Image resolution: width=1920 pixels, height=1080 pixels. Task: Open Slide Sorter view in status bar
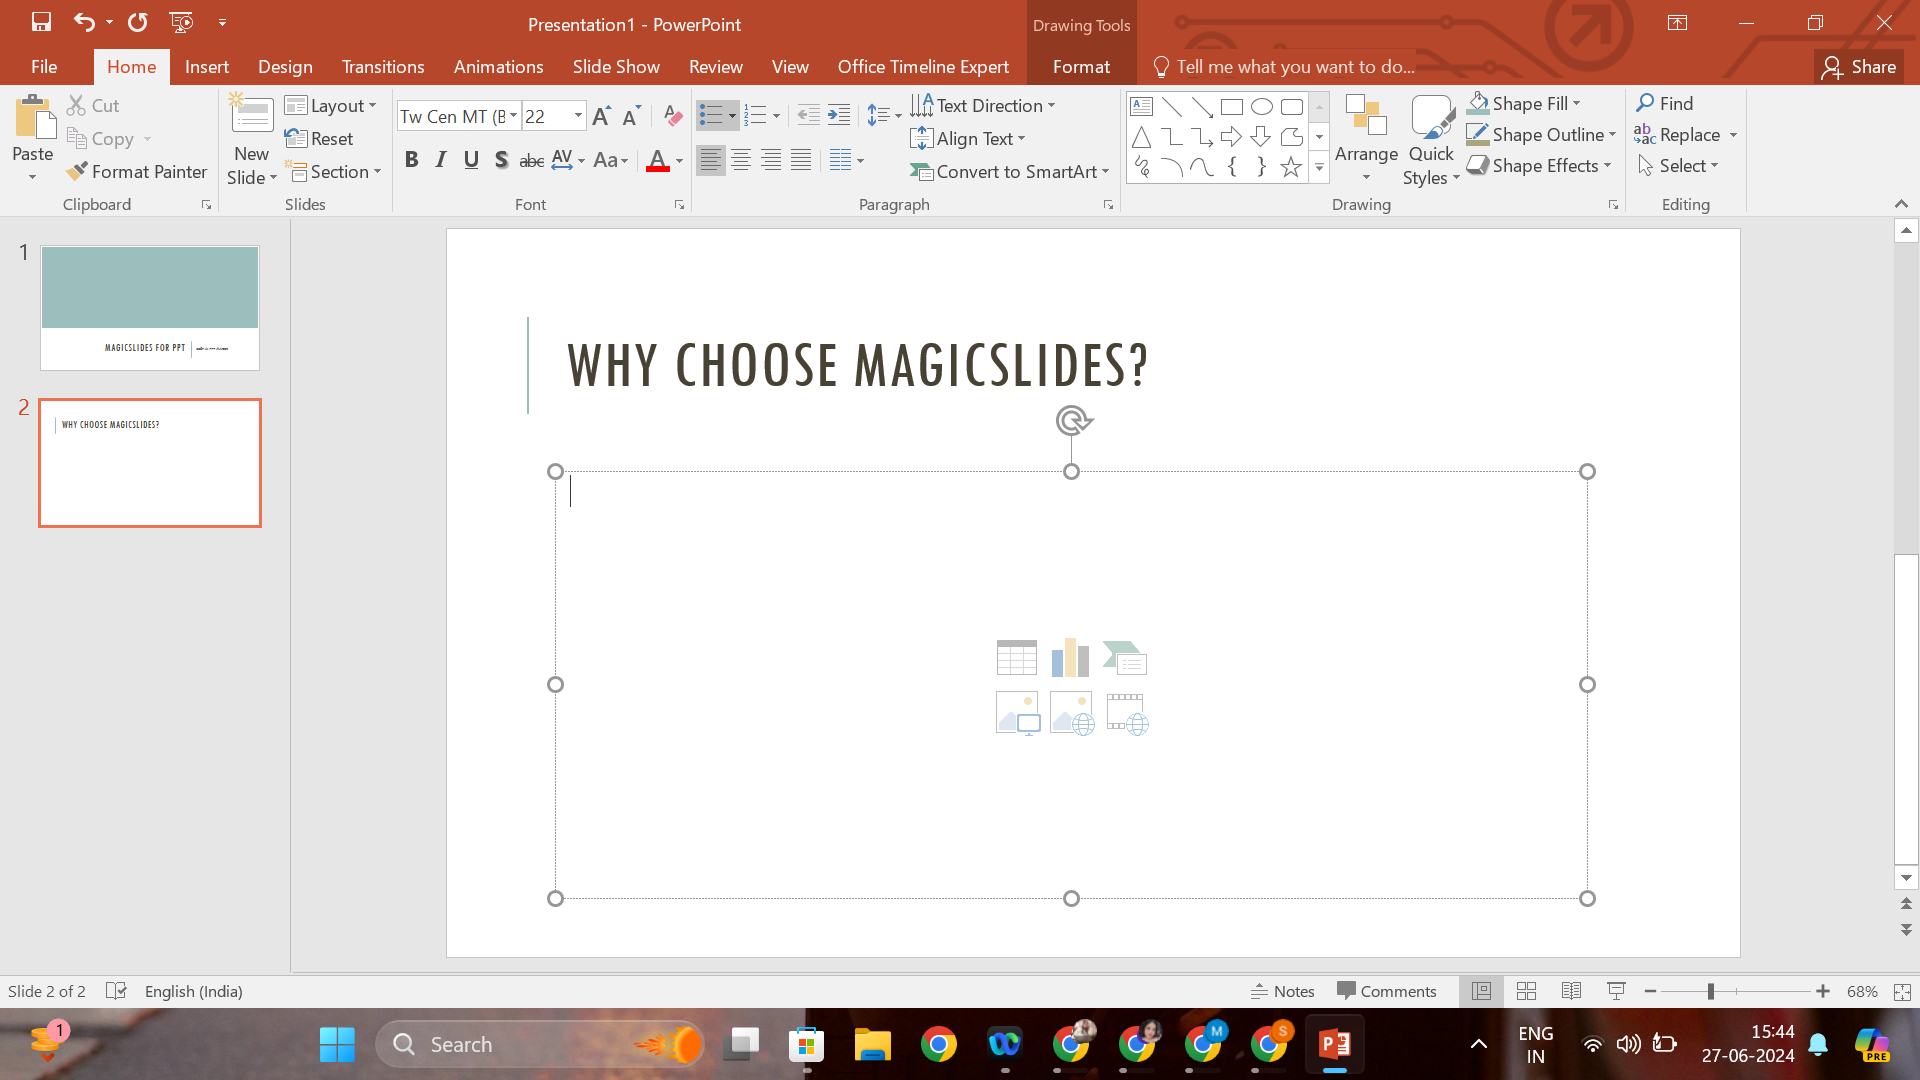tap(1526, 991)
